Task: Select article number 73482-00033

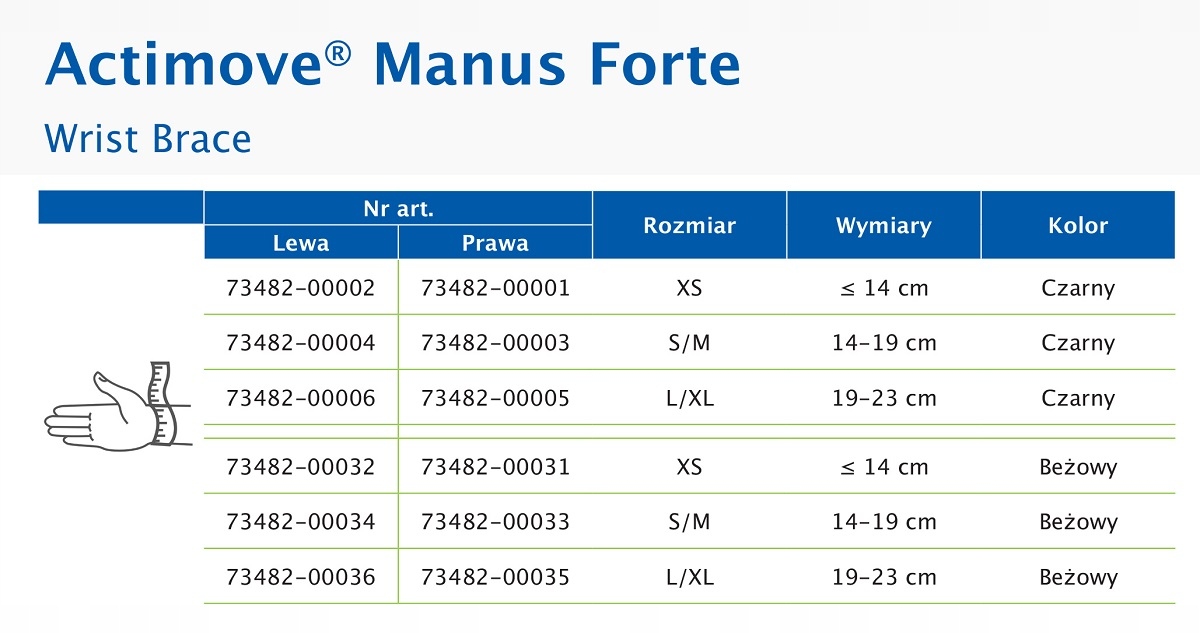Action: click(x=495, y=522)
